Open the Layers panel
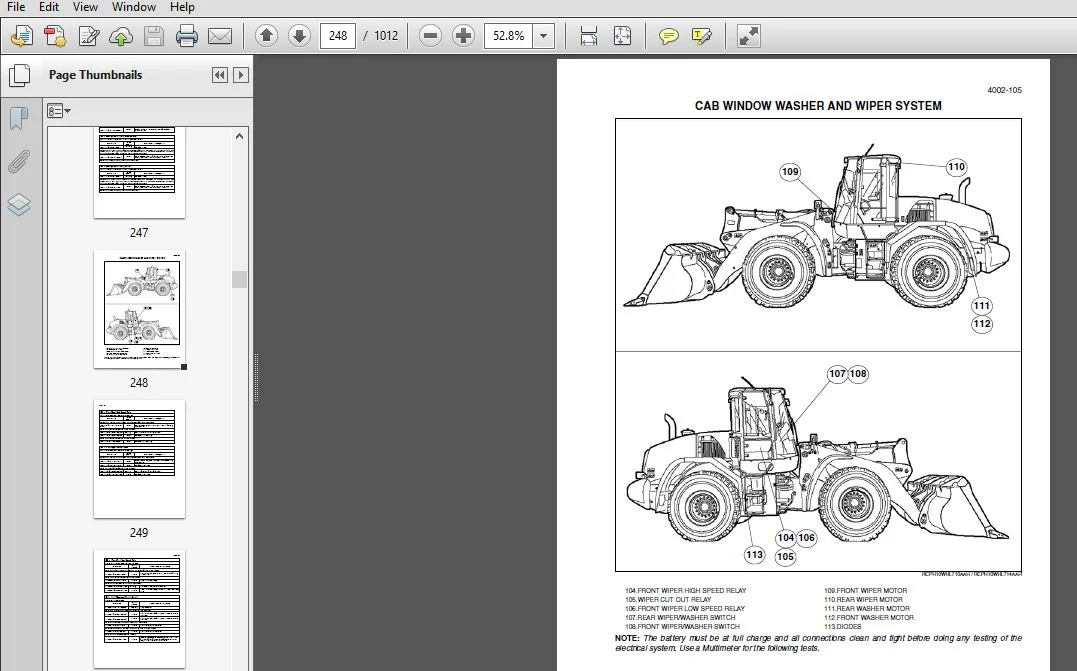Screen dimensions: 1077x671 coord(19,205)
